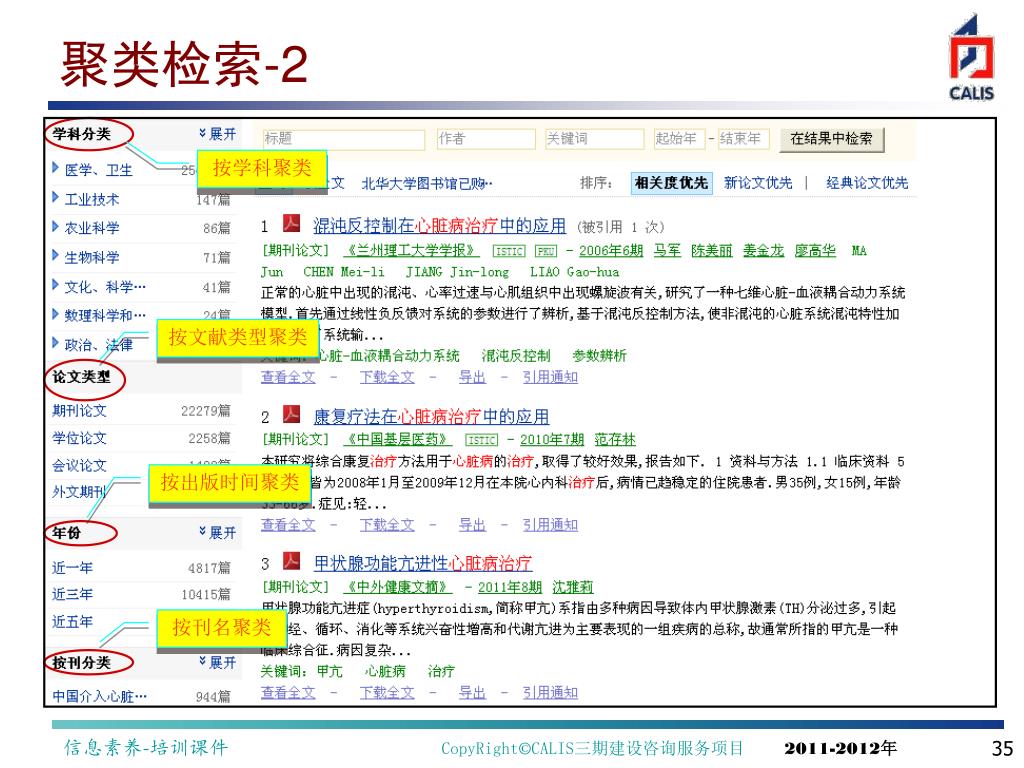1024x768 pixels.
Task: Filter by 近一年
Action: (72, 568)
